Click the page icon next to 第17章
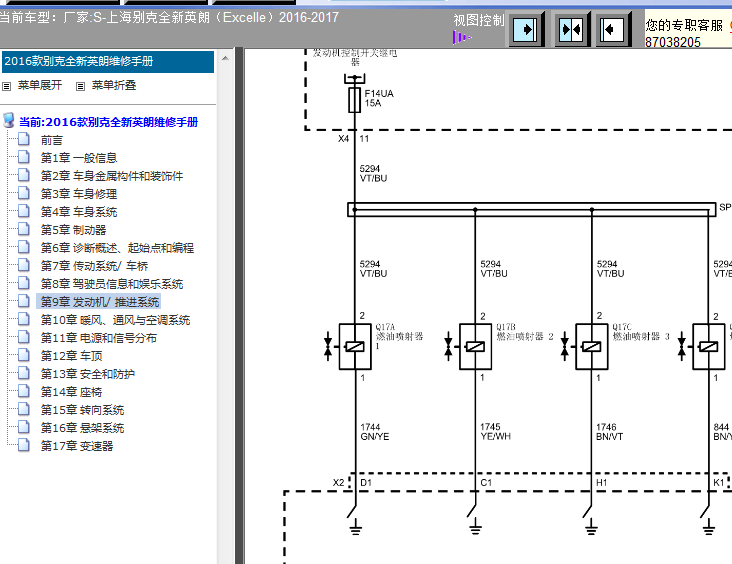Viewport: 732px width, 564px height. [x=24, y=445]
